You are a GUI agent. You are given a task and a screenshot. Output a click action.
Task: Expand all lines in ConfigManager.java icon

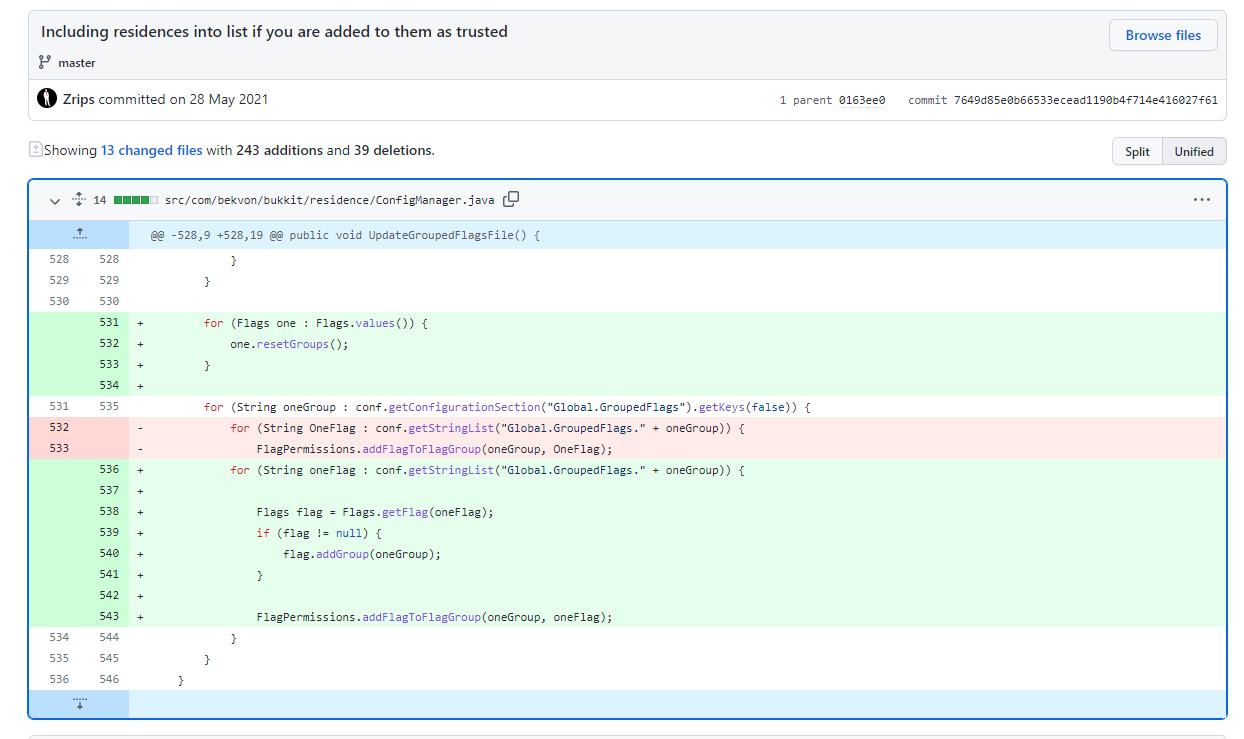[79, 200]
